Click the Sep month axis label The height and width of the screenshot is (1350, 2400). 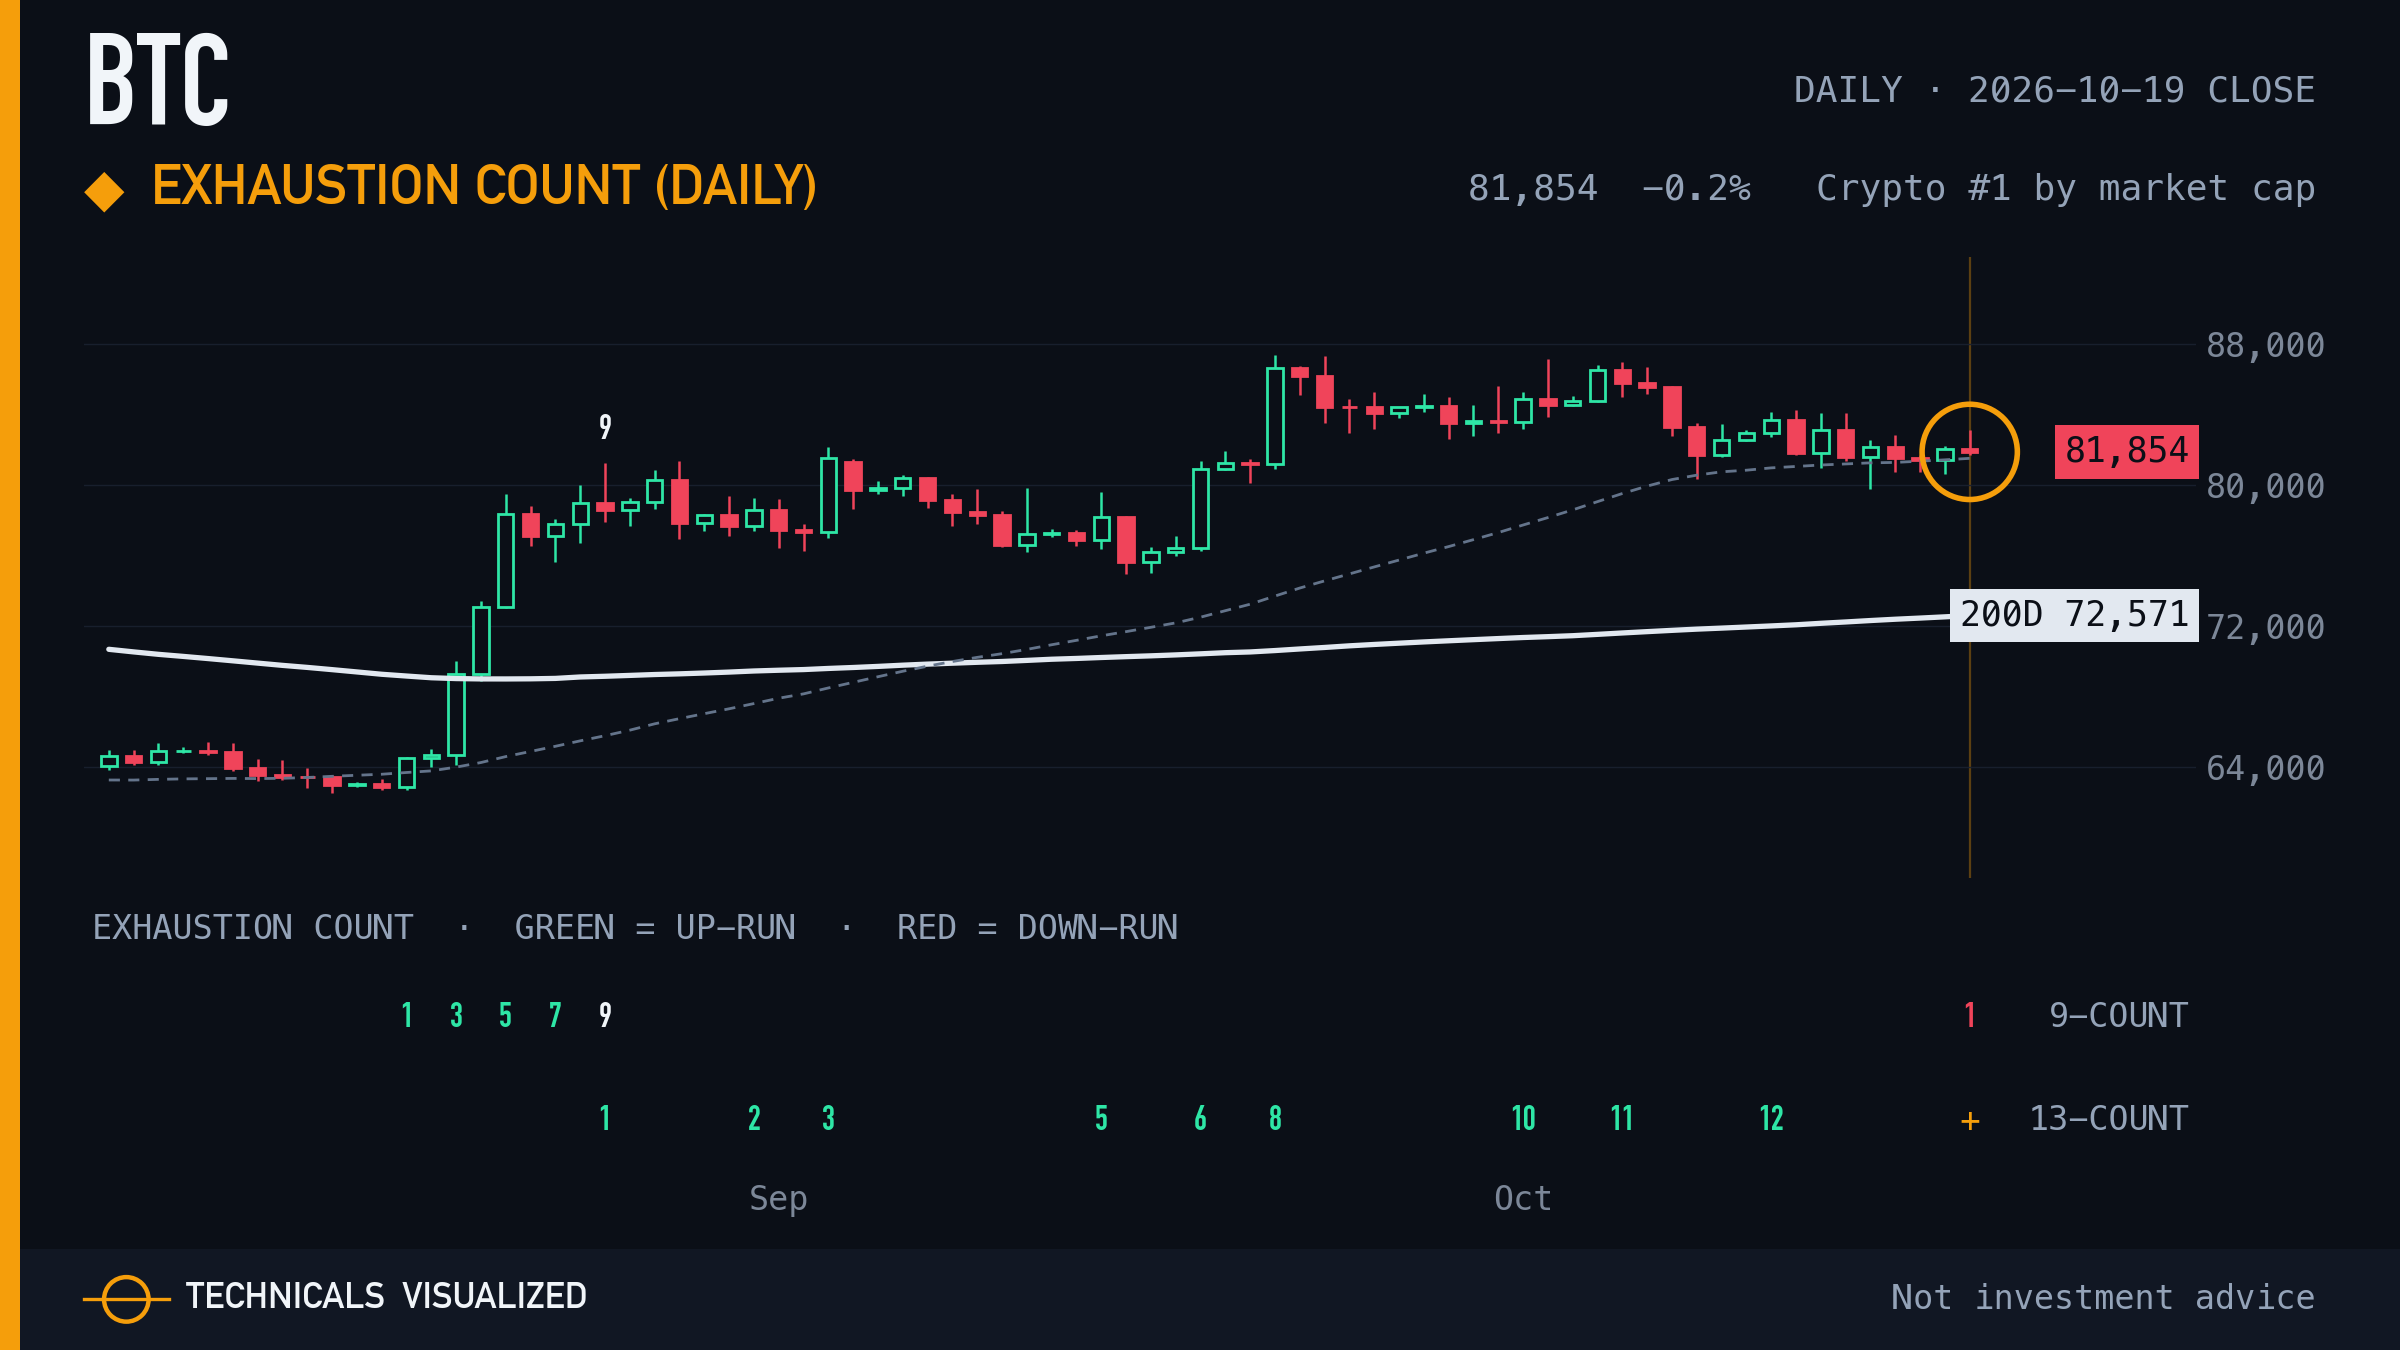coord(778,1199)
